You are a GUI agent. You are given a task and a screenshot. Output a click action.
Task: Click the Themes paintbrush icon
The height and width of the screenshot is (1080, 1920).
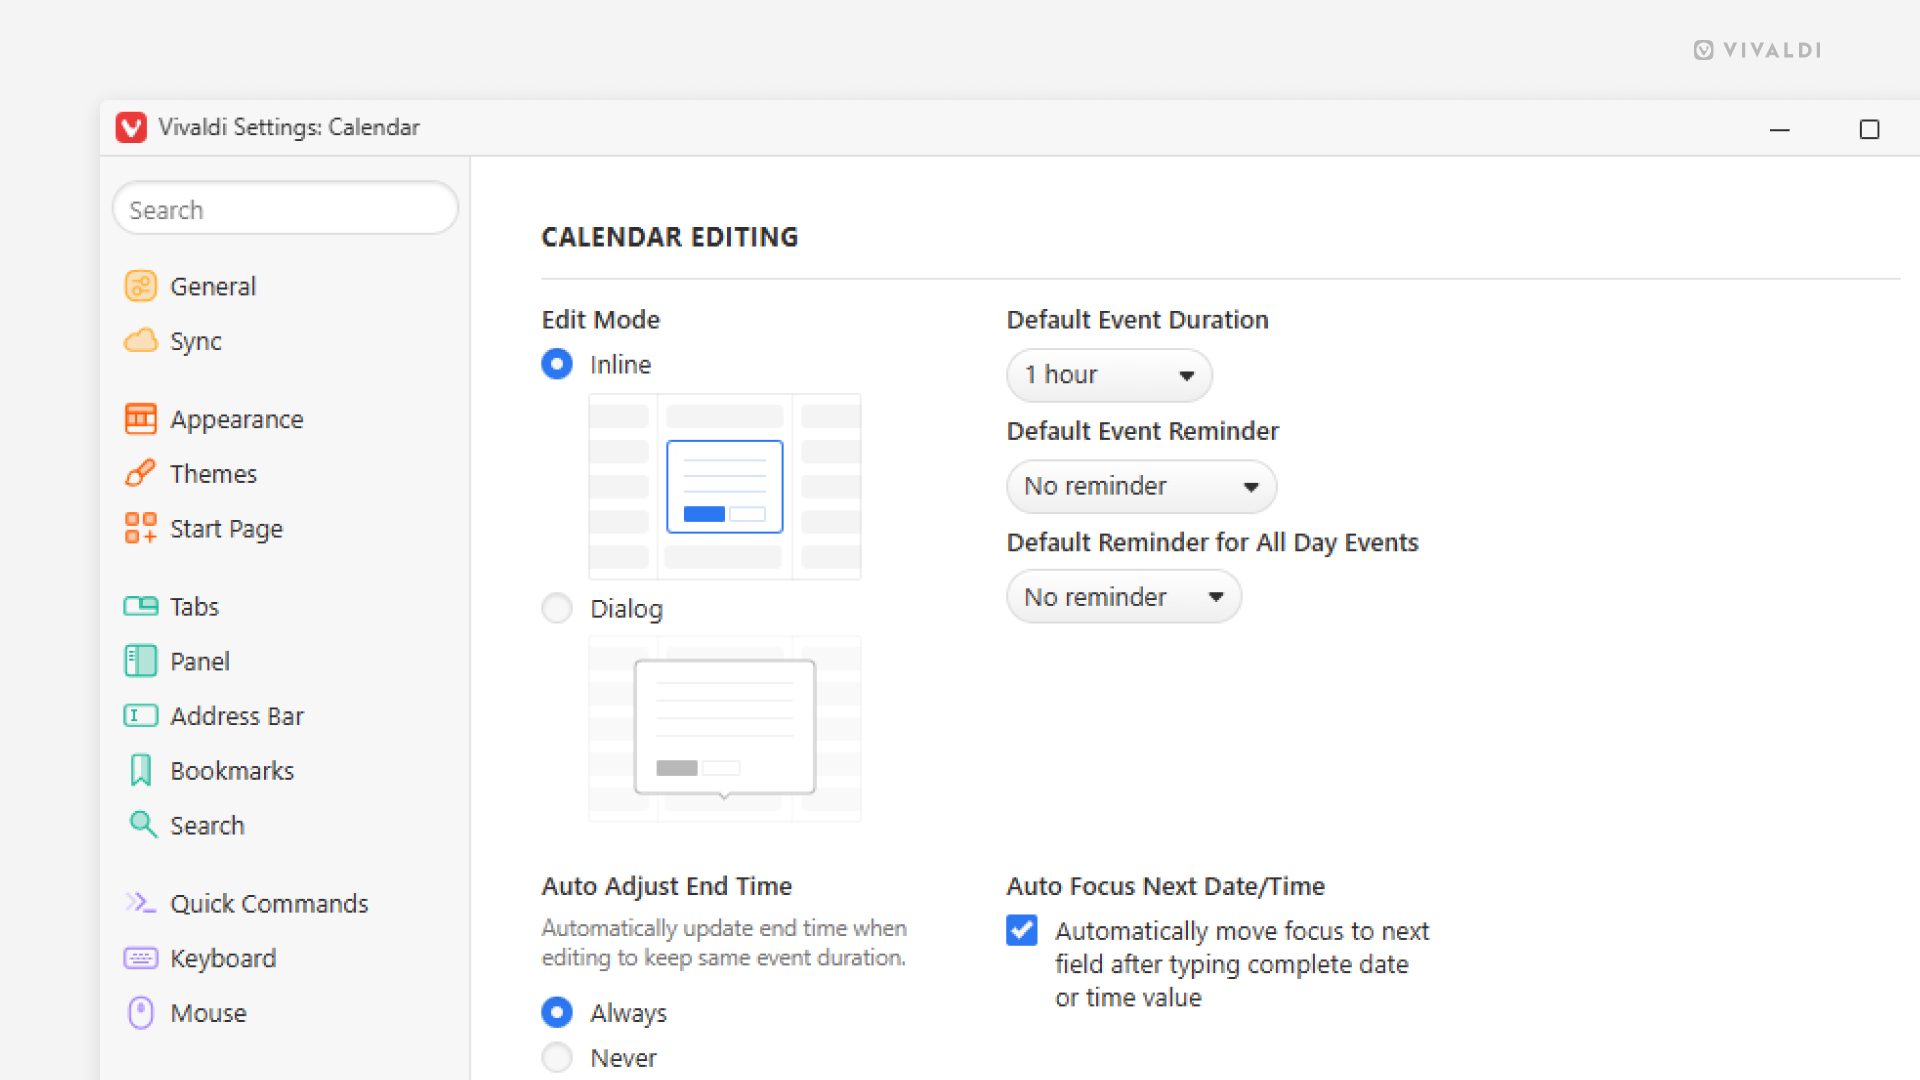(140, 473)
